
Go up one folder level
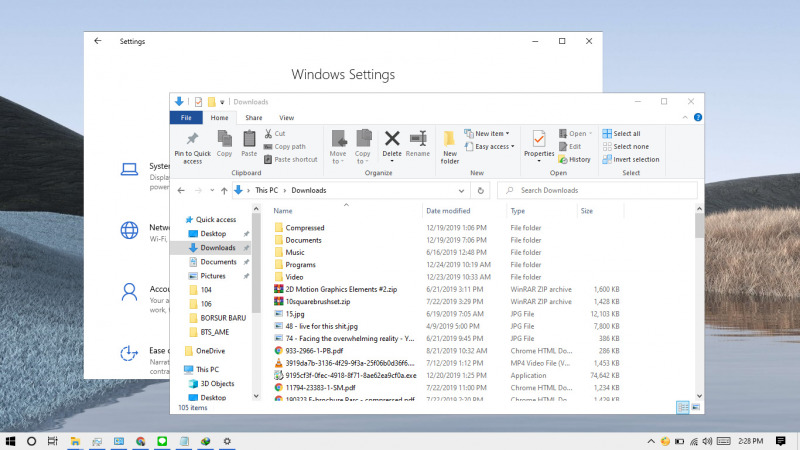click(x=224, y=190)
